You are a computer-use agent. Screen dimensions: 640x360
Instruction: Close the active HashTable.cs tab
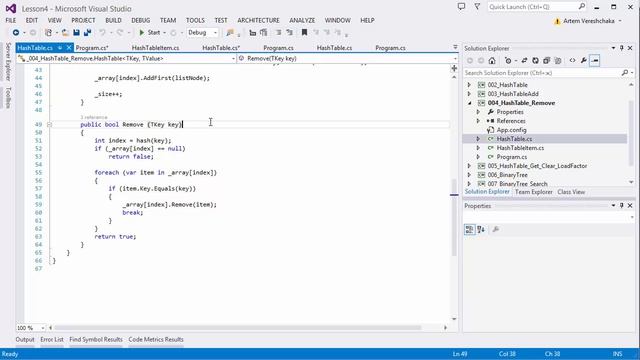click(x=69, y=48)
